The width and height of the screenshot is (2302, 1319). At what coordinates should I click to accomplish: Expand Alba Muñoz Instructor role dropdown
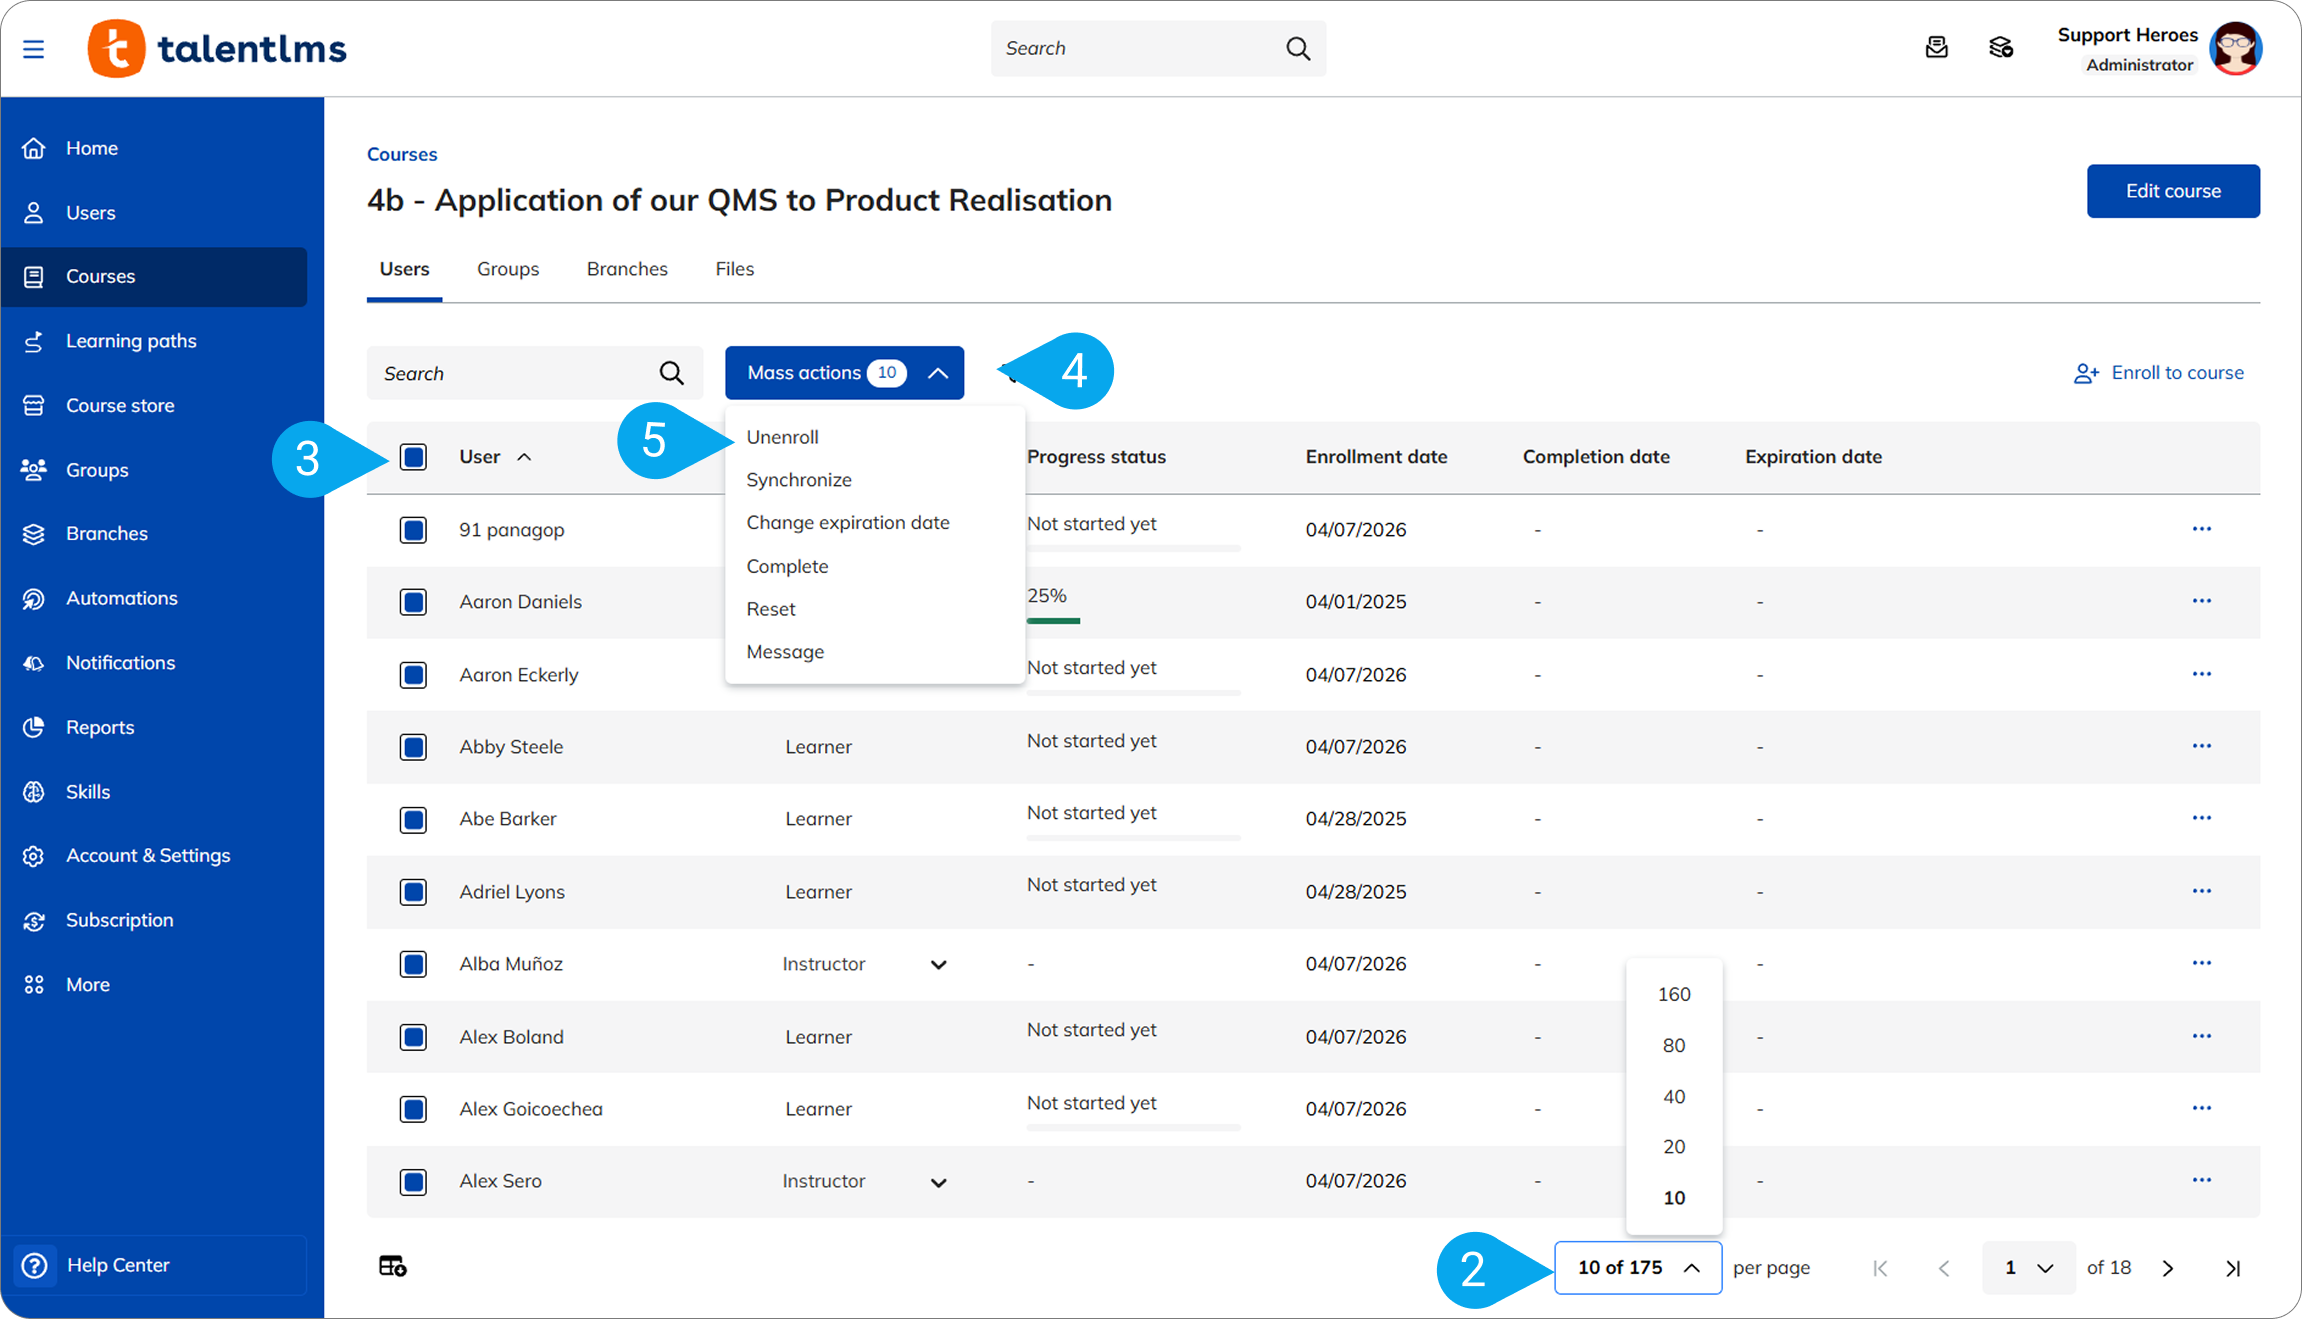(938, 964)
